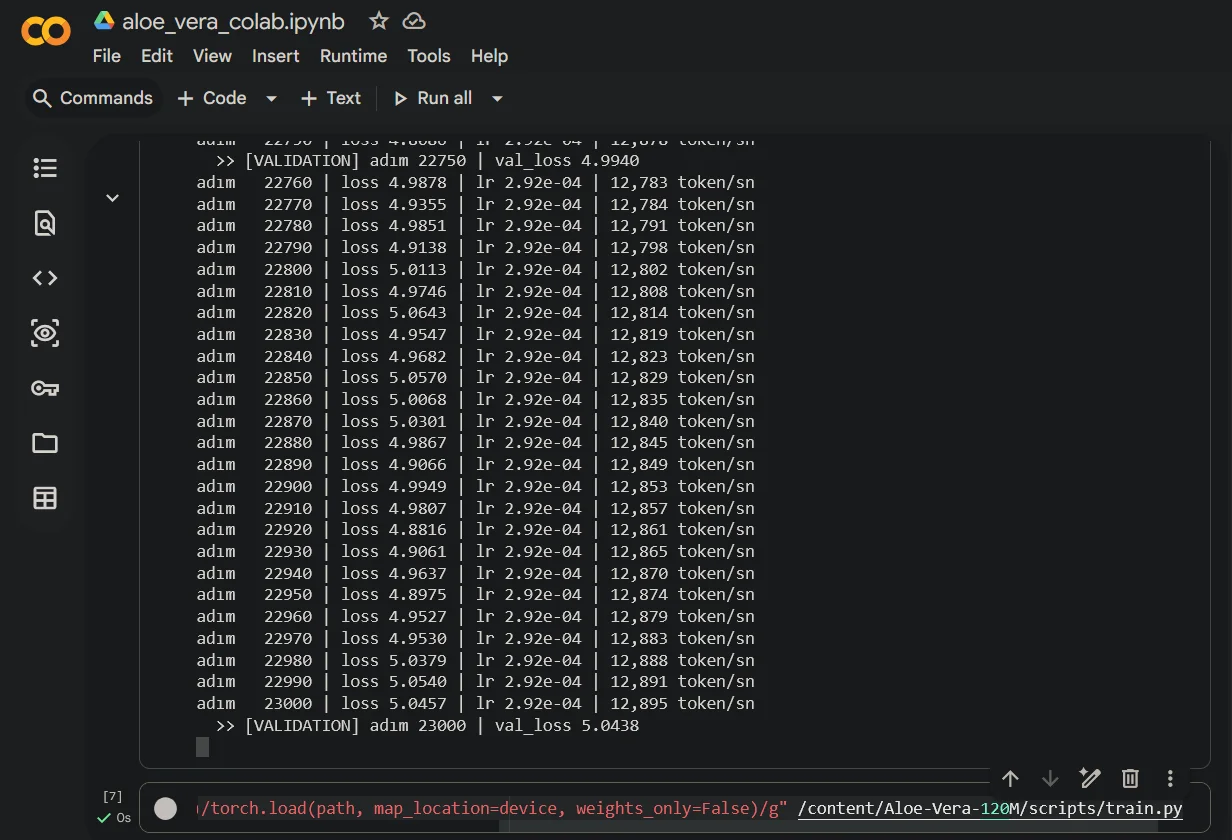Click the round run button of cell 7
The height and width of the screenshot is (840, 1232).
166,809
